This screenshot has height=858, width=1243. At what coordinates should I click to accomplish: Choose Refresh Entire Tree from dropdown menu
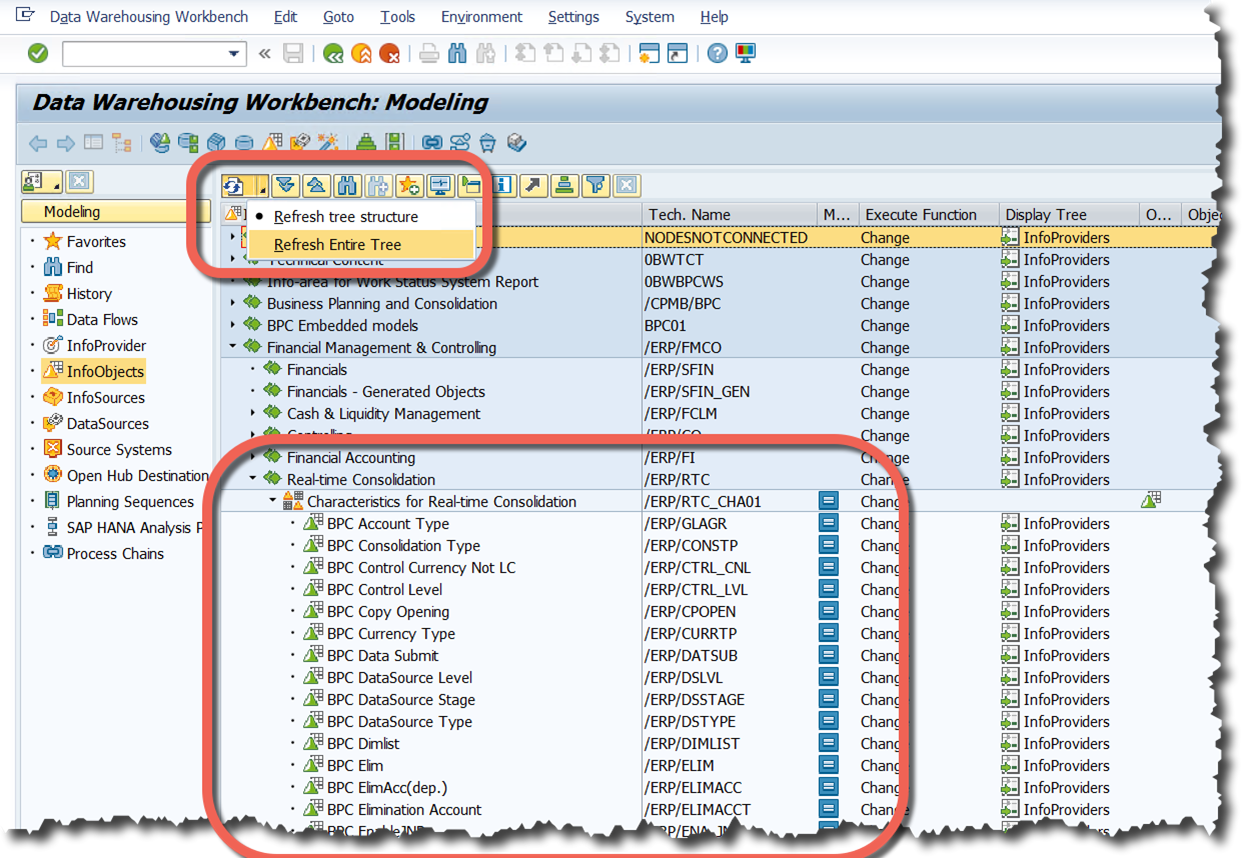tap(337, 245)
